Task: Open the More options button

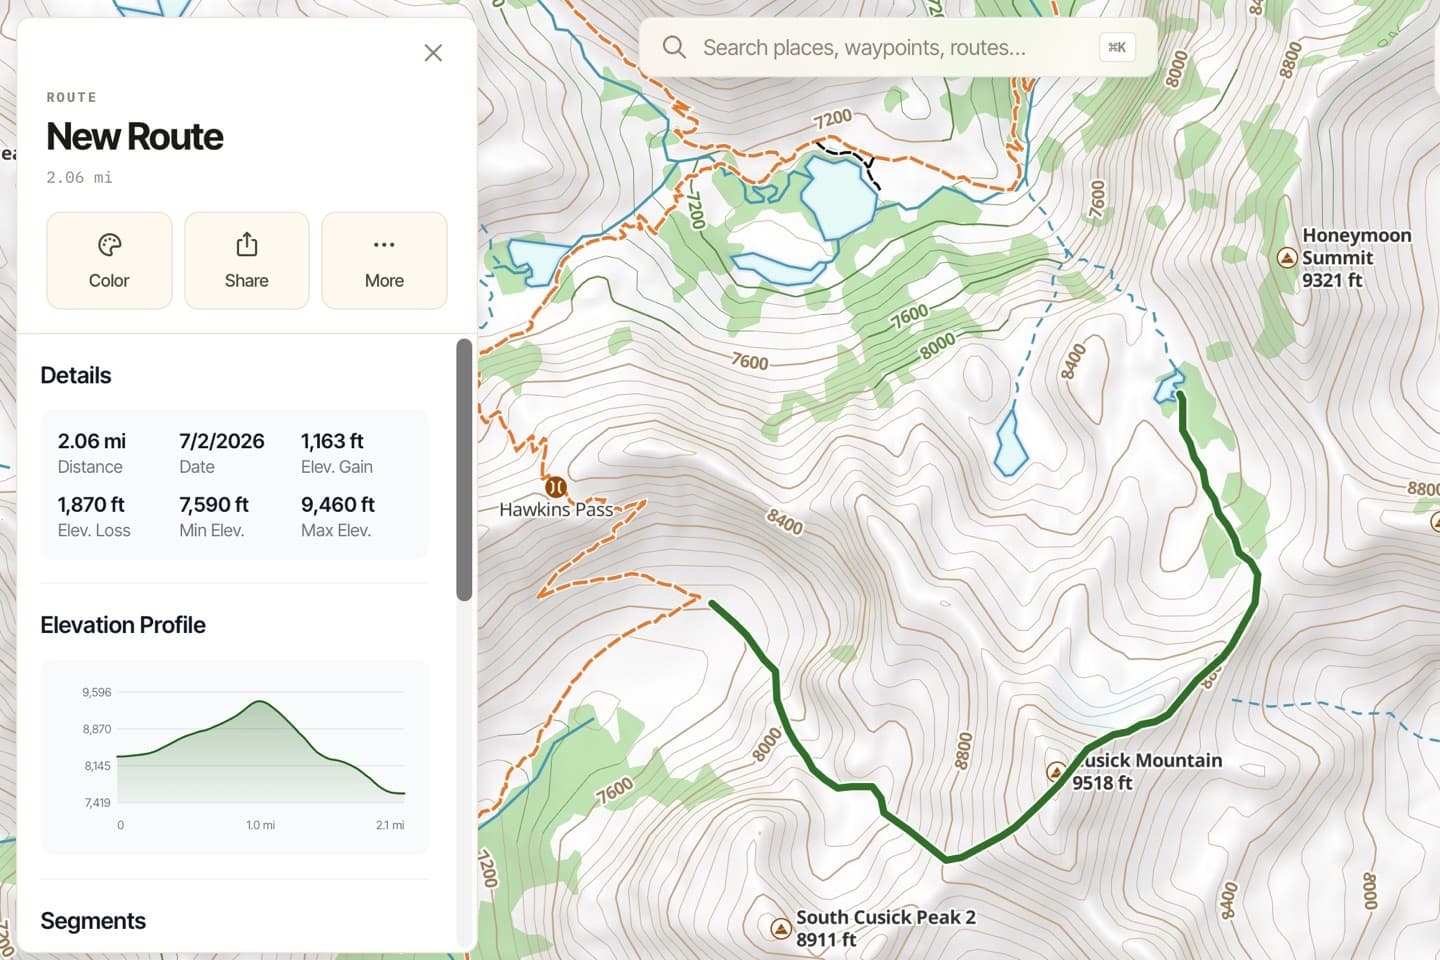Action: click(x=384, y=260)
